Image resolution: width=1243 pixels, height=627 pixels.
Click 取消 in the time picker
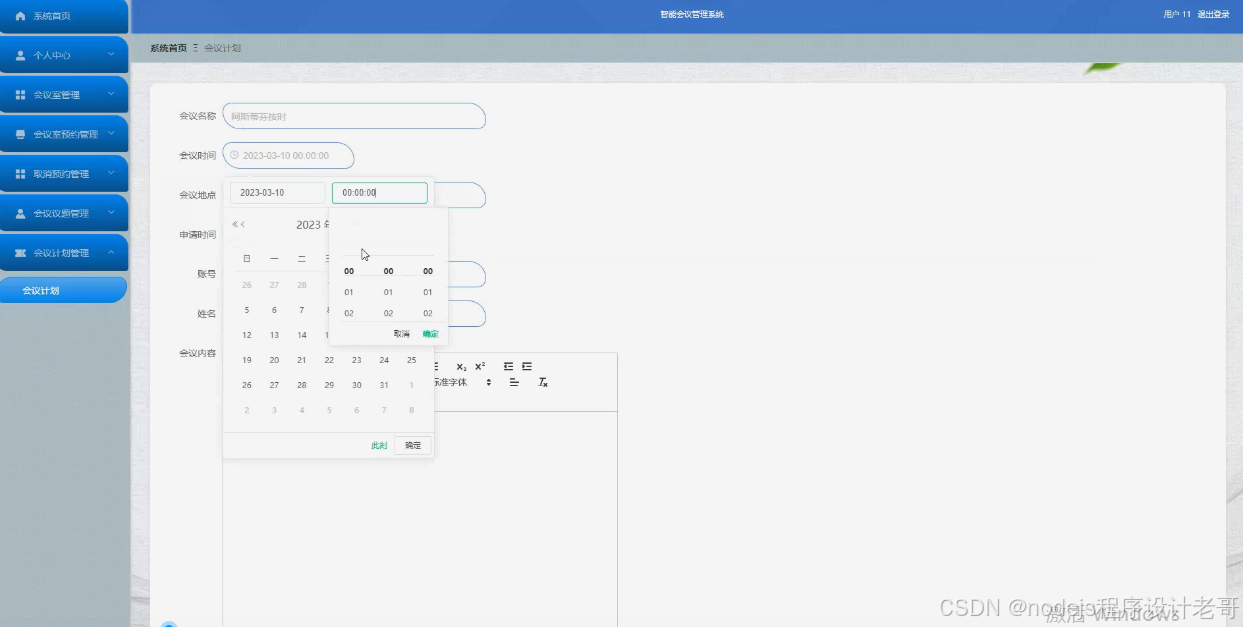[x=401, y=334]
